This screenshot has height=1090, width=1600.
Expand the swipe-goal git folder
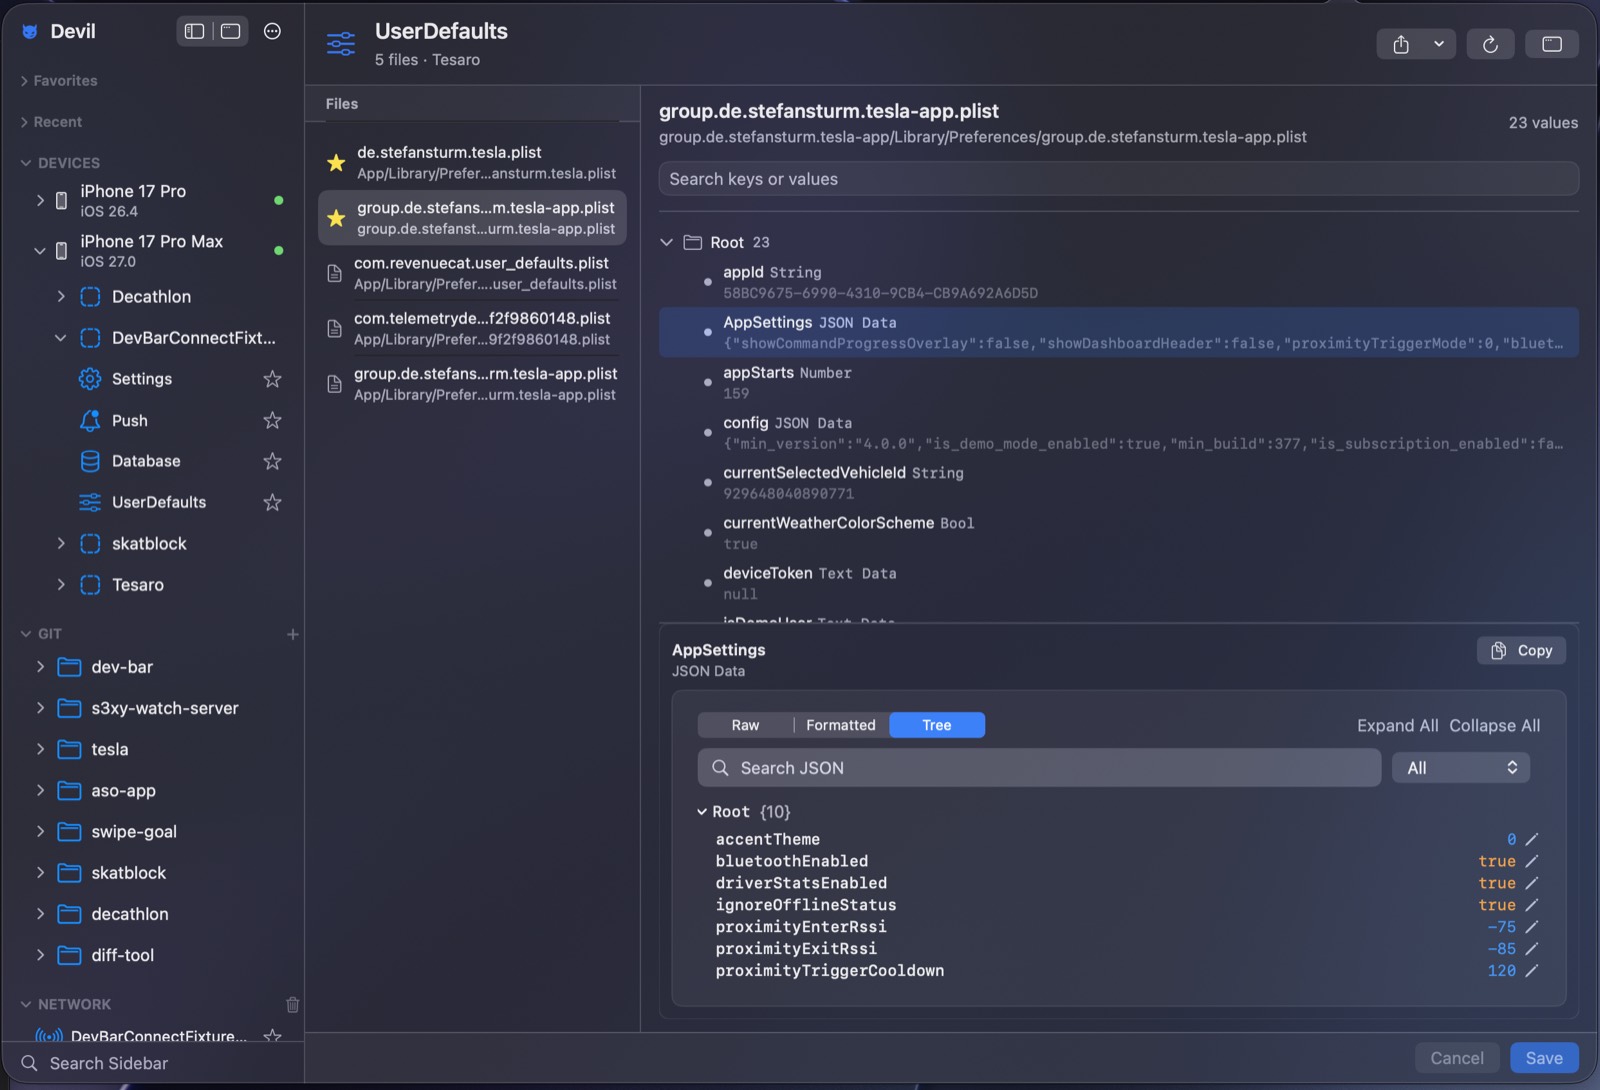40,832
